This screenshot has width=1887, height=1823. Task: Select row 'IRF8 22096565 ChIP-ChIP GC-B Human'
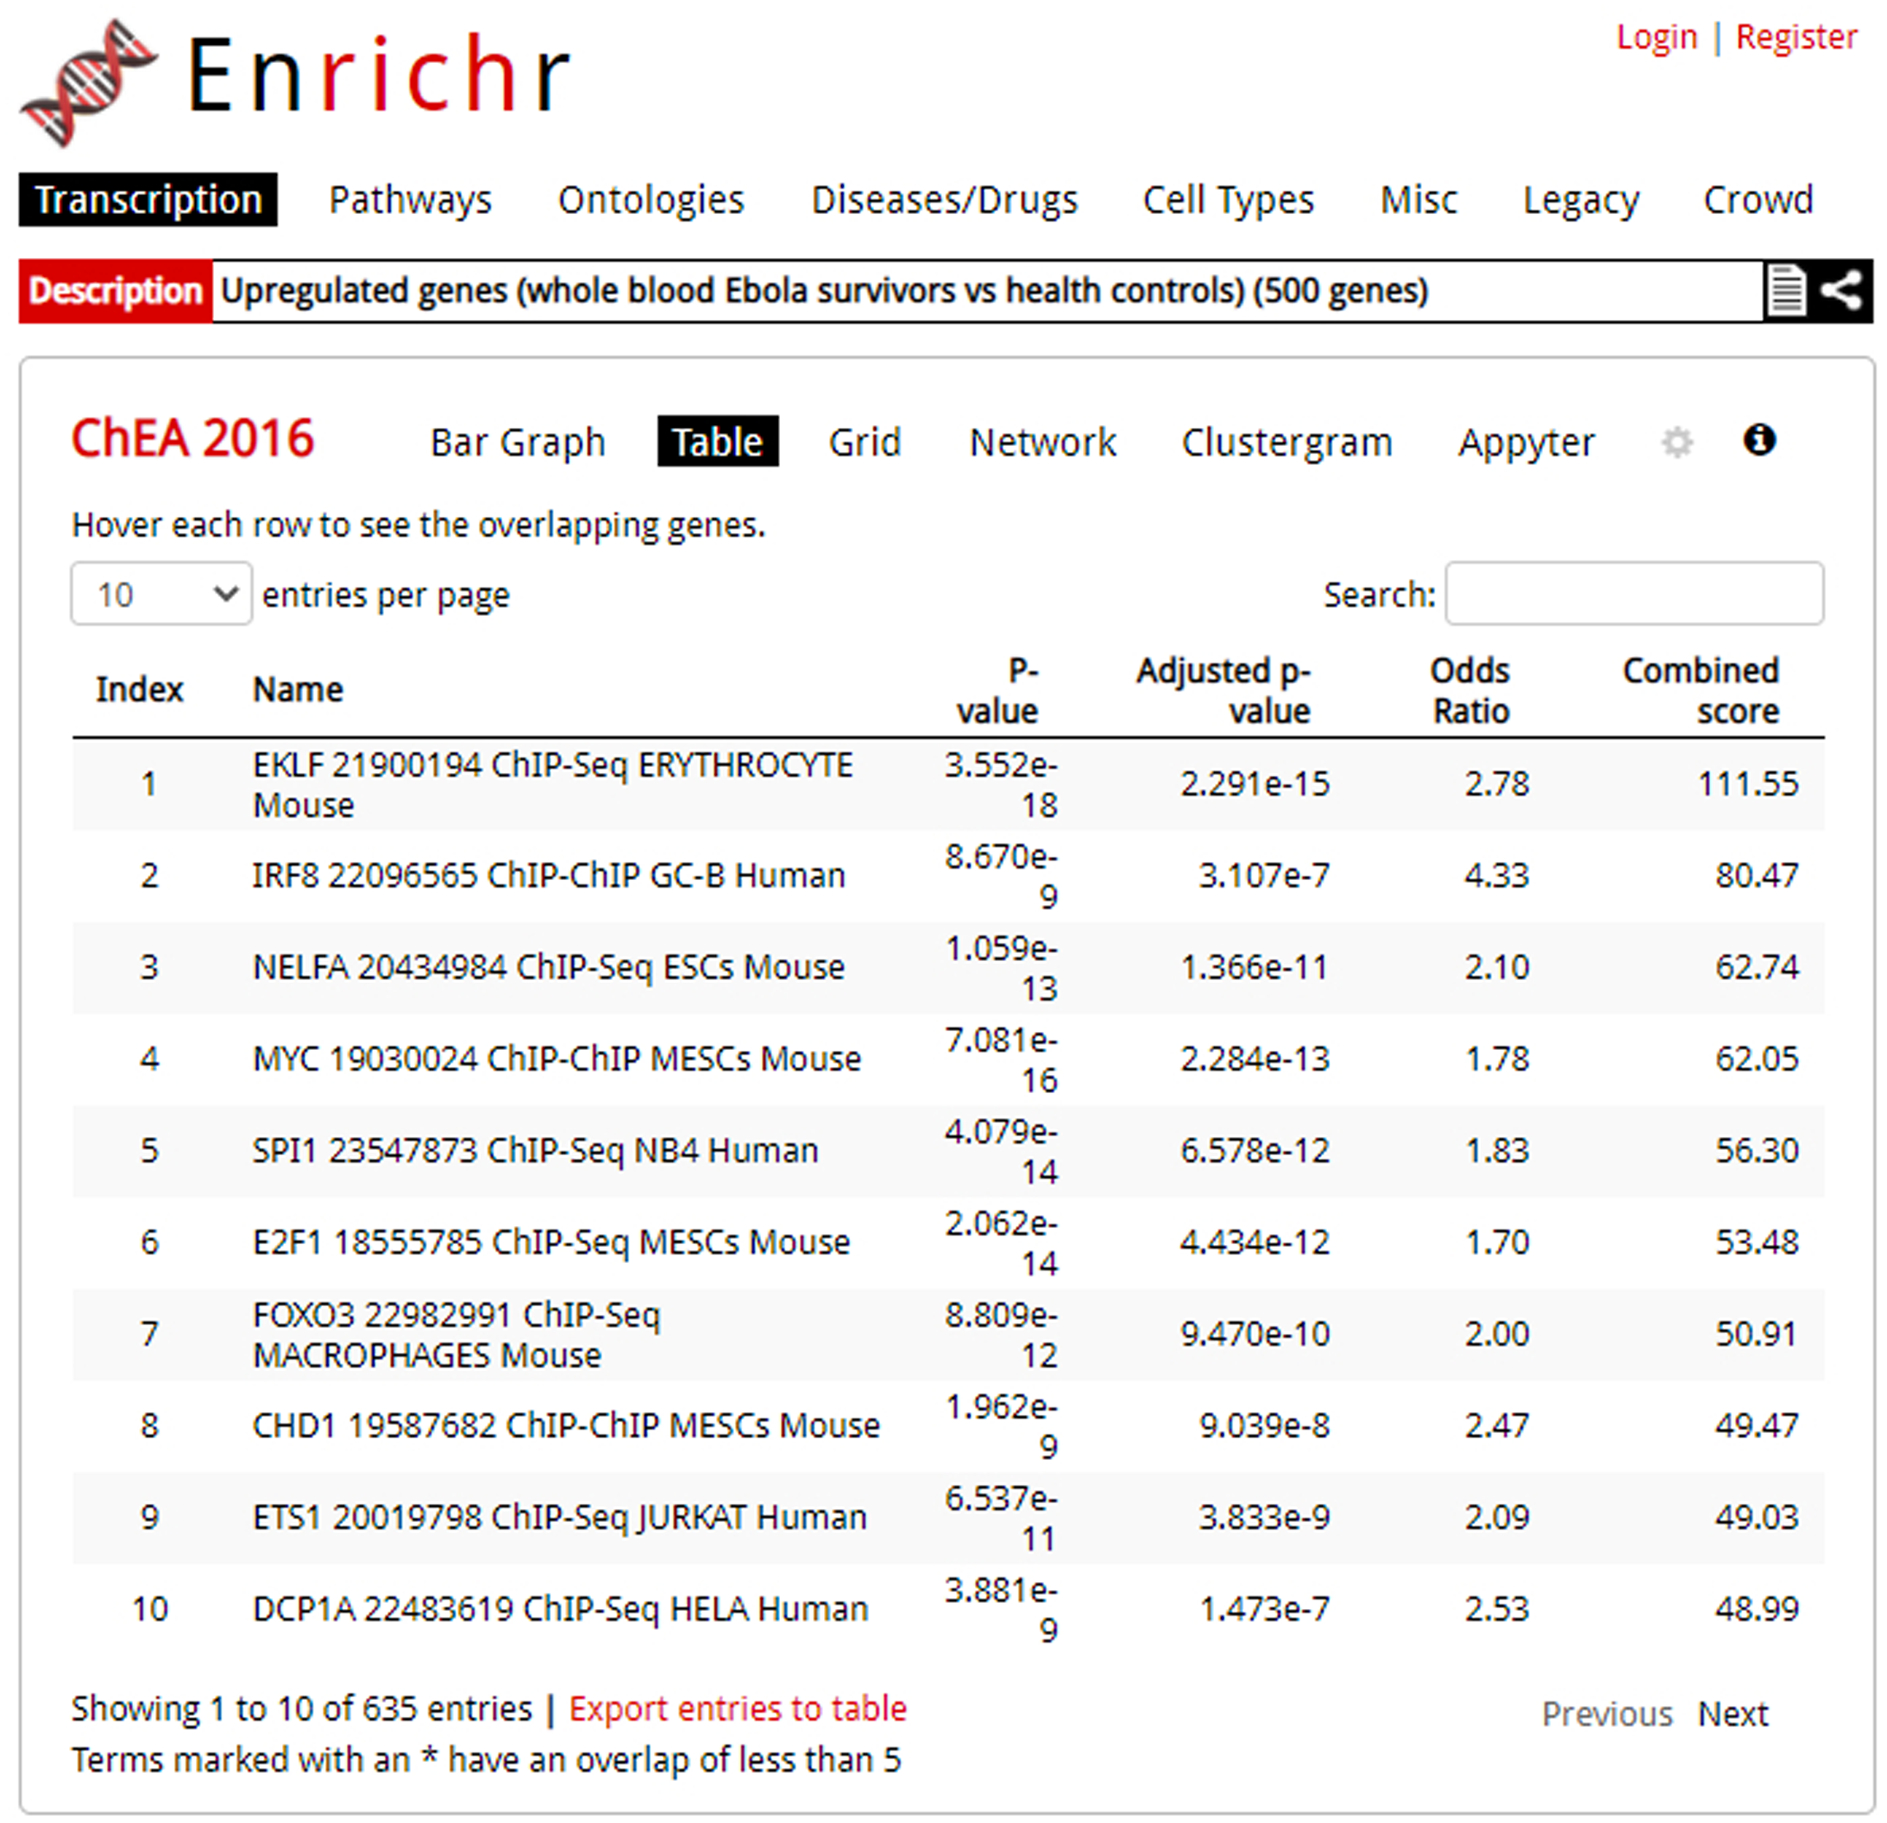948,876
